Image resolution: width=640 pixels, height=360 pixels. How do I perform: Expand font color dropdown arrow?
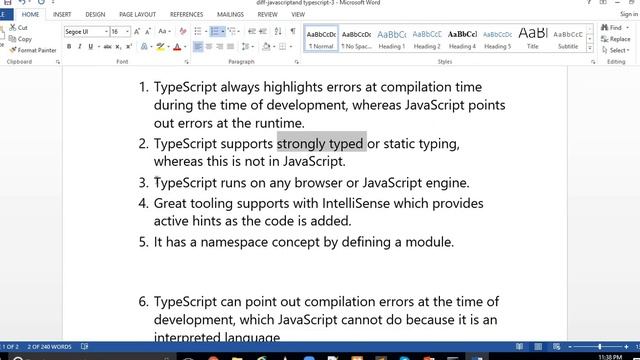click(185, 47)
